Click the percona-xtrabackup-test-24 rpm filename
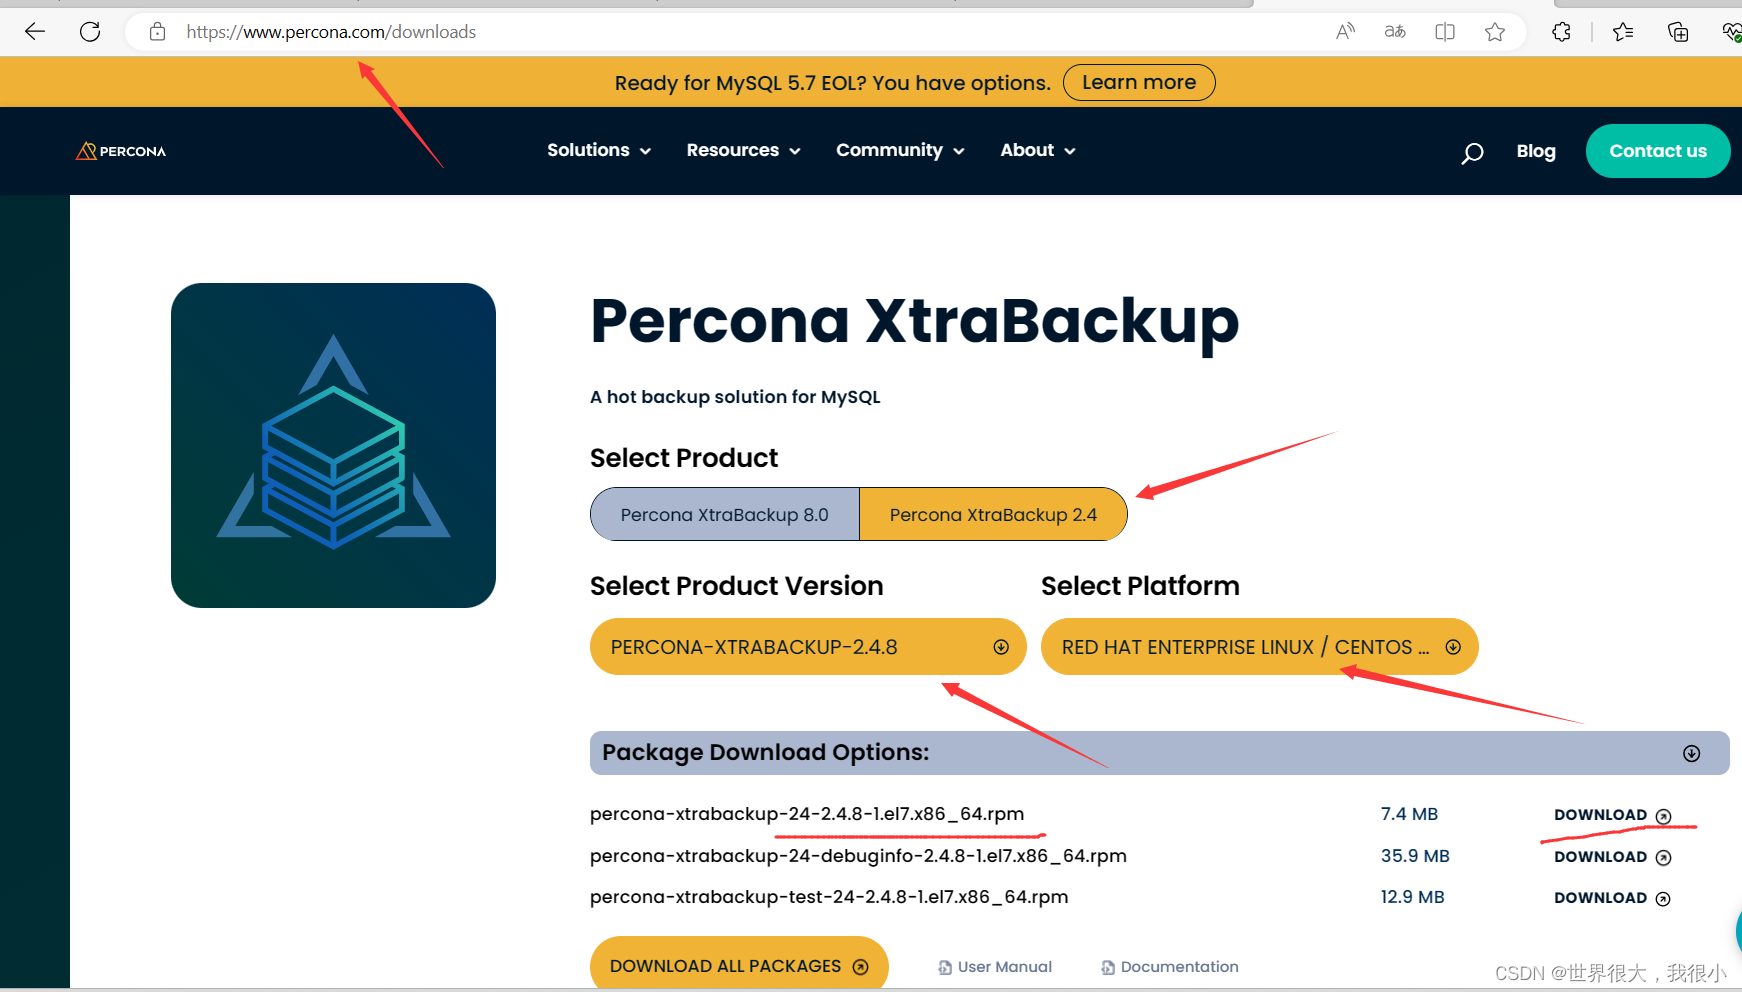This screenshot has height=992, width=1742. coord(829,897)
